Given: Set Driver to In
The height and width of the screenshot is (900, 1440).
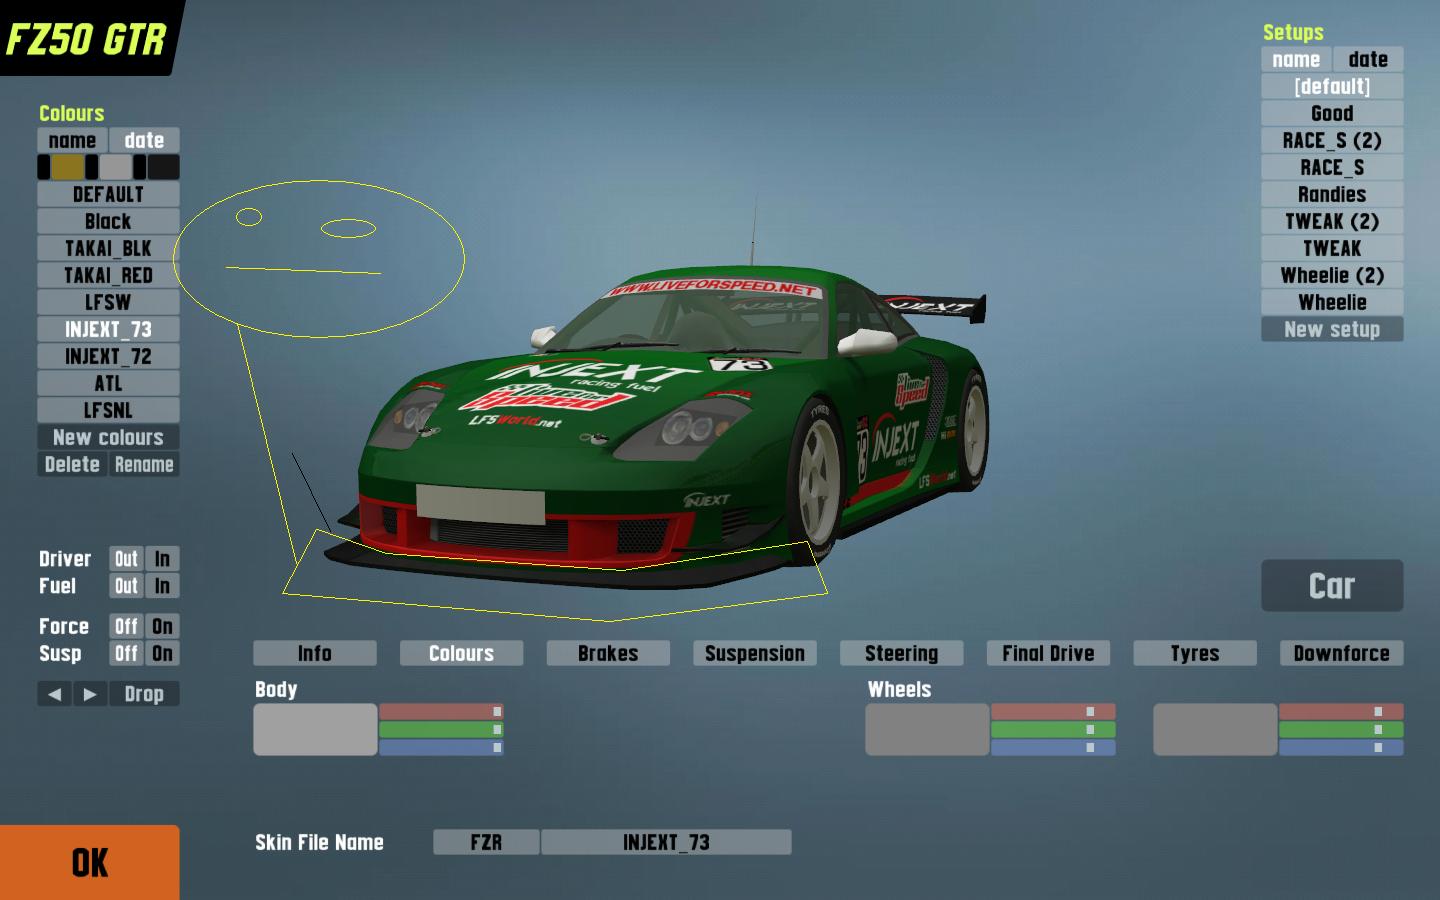Looking at the screenshot, I should 162,559.
